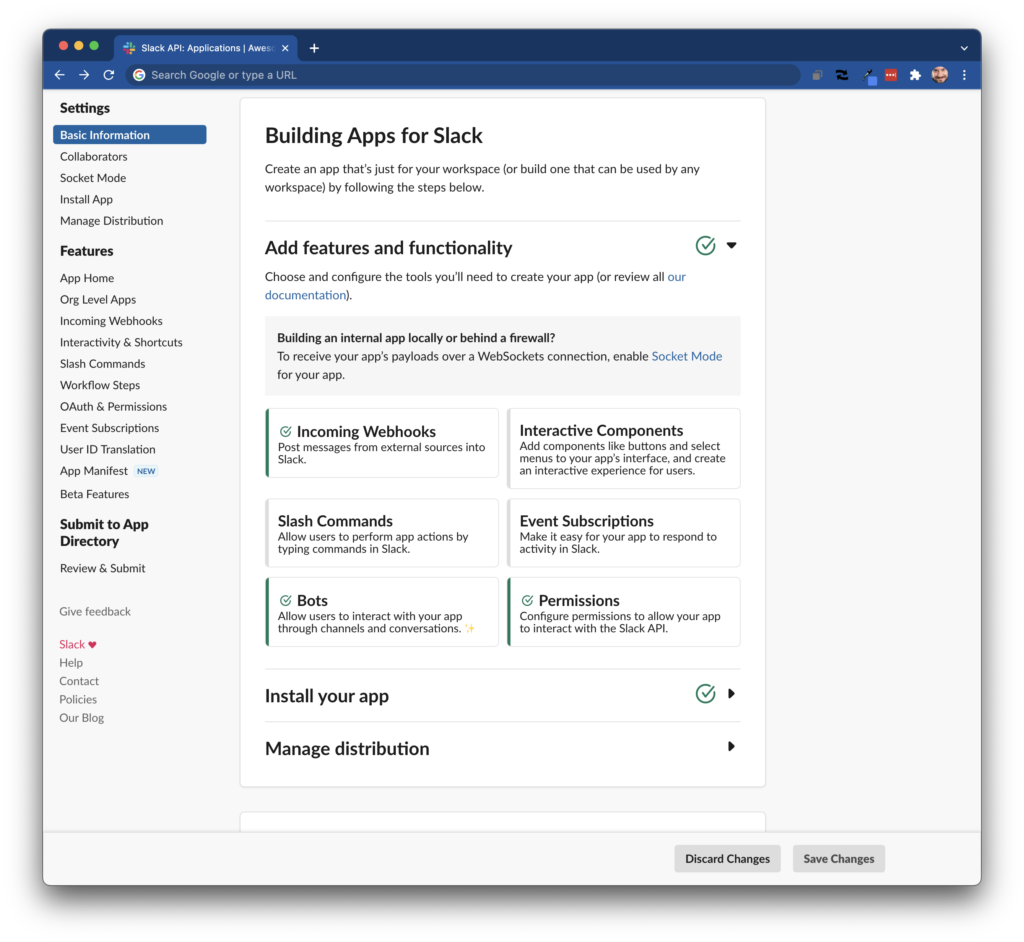Click the Give feedback link

pyautogui.click(x=95, y=611)
